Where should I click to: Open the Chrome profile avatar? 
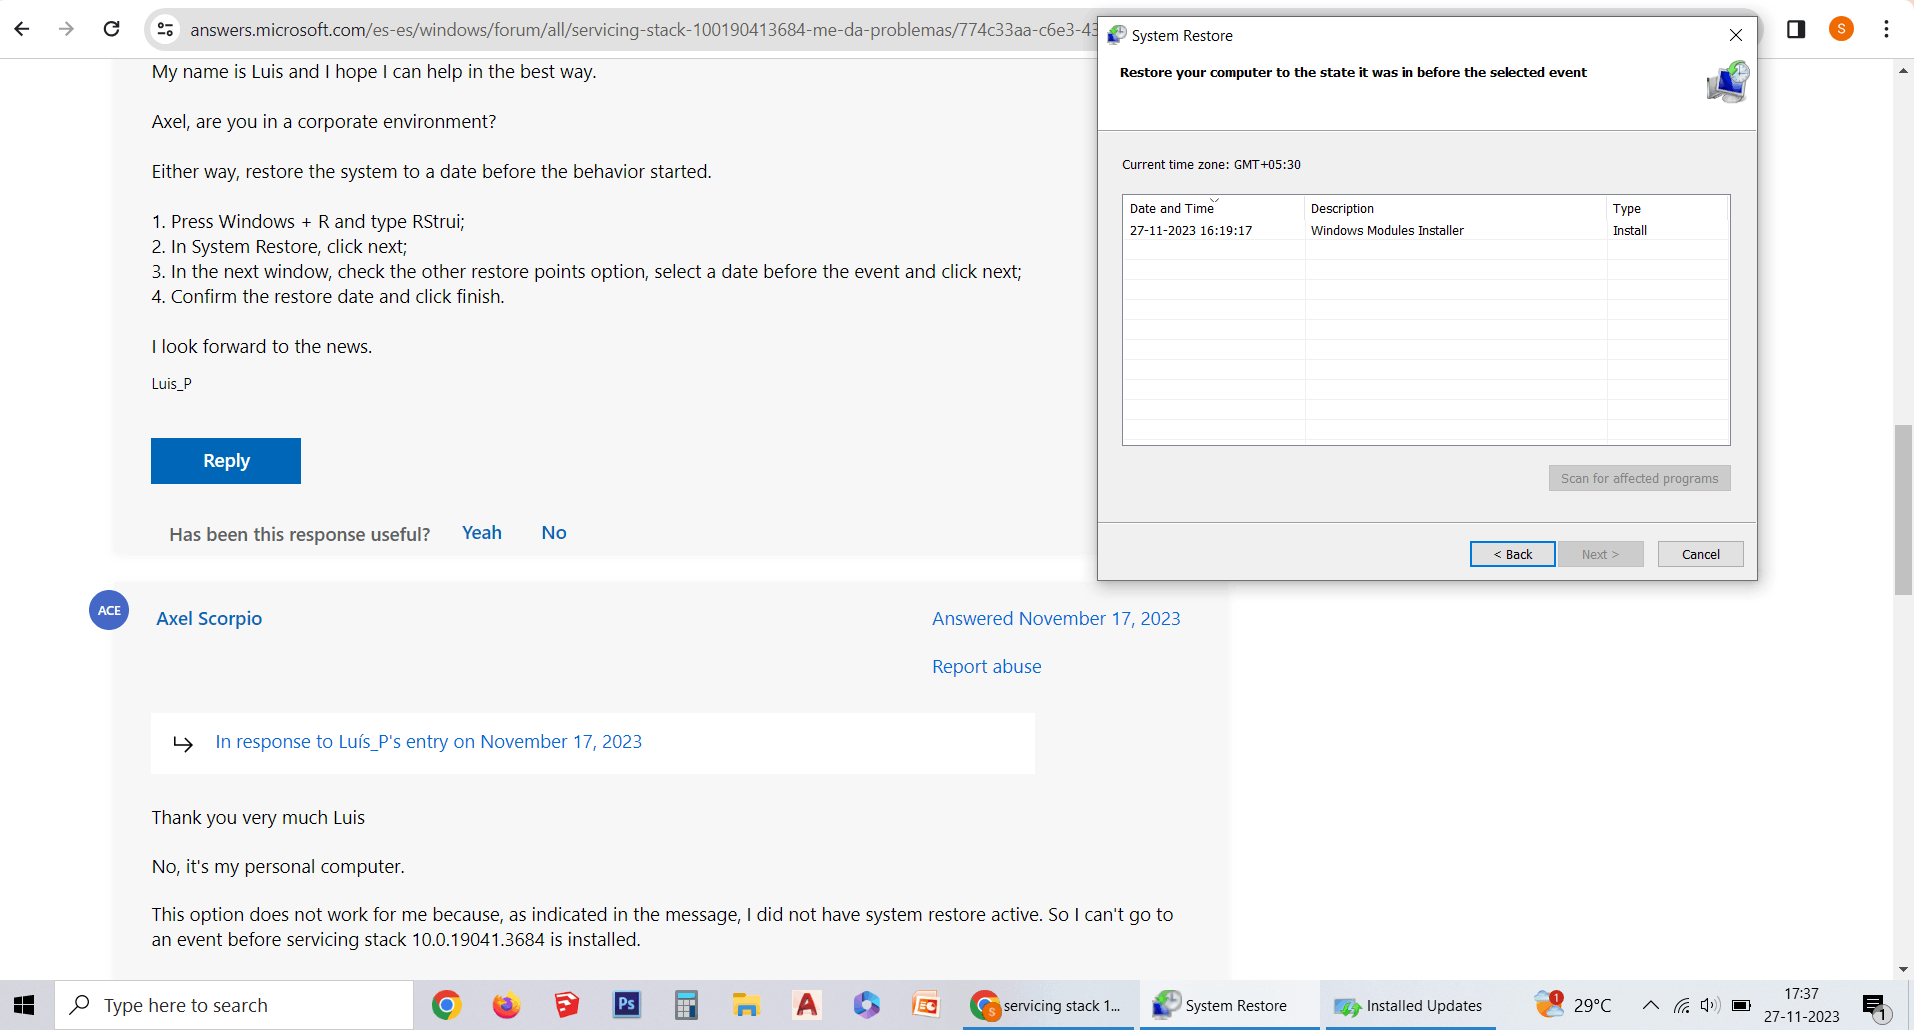click(1841, 29)
